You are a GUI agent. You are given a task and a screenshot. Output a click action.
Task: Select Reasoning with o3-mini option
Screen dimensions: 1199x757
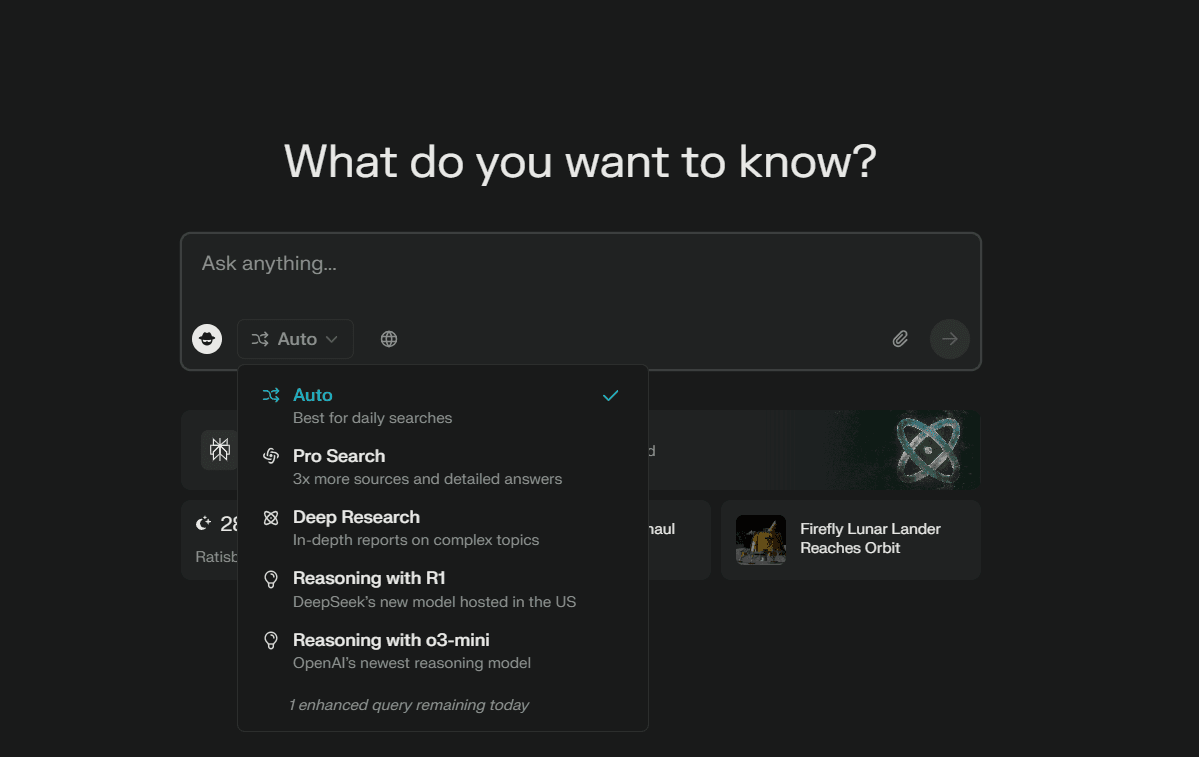(x=443, y=651)
